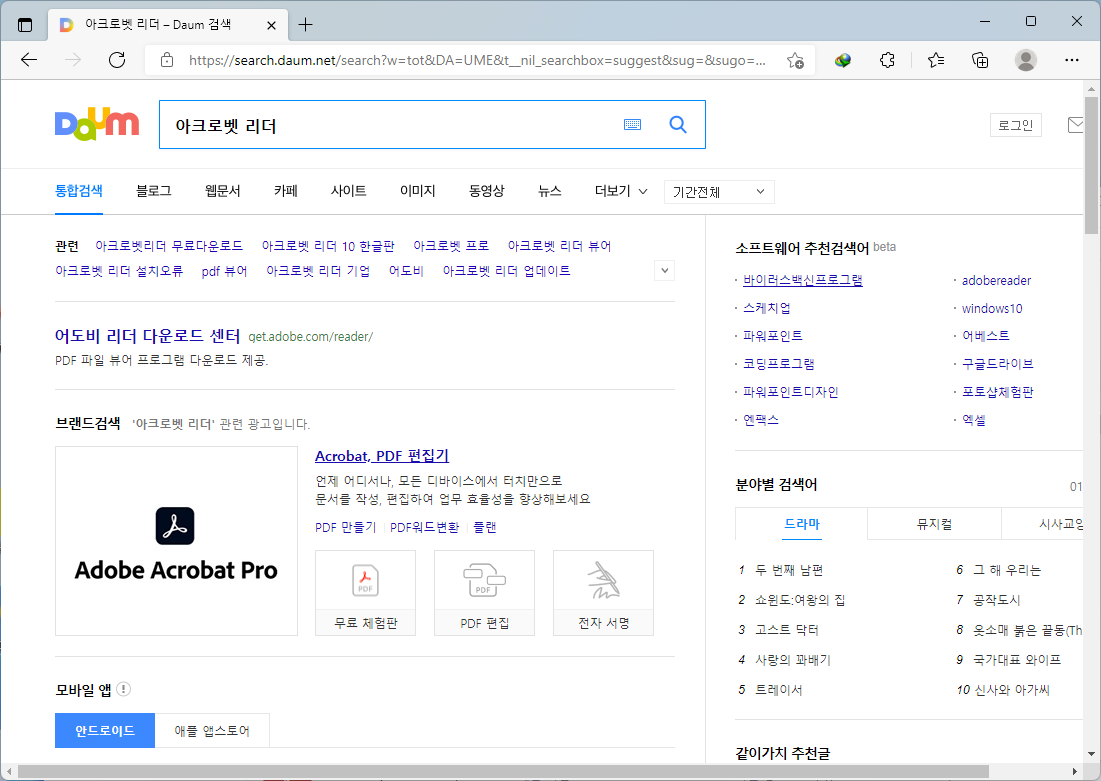
Task: Add this page to favorites star icon
Action: coord(795,60)
